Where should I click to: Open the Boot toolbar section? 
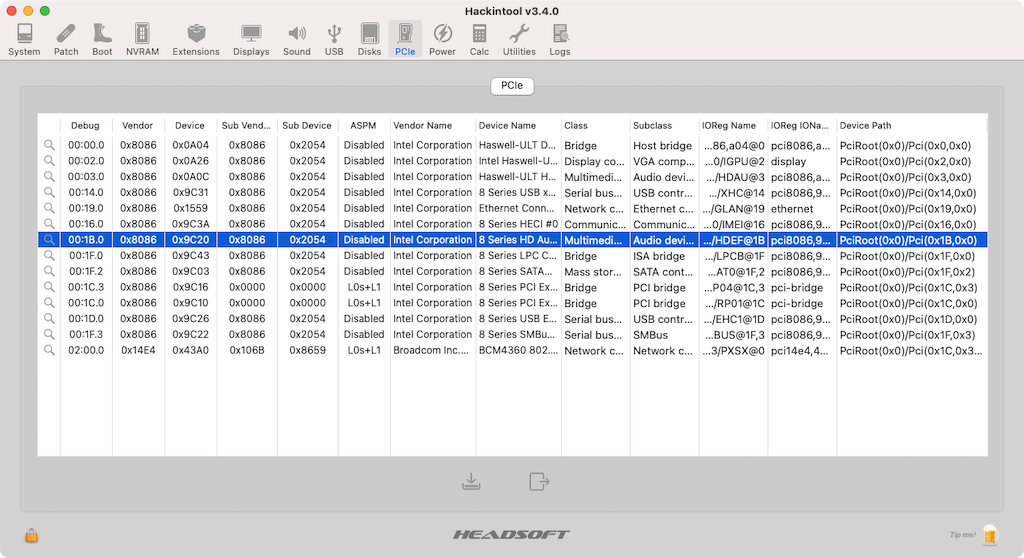pos(102,40)
